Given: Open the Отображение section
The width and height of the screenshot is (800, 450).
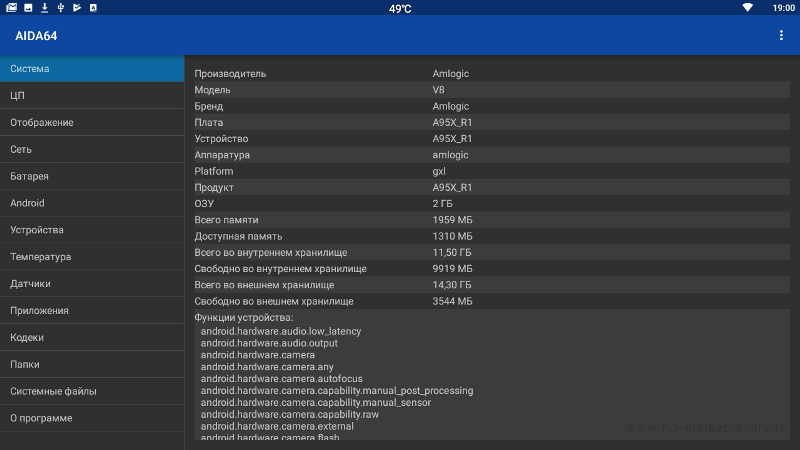Looking at the screenshot, I should [92, 122].
